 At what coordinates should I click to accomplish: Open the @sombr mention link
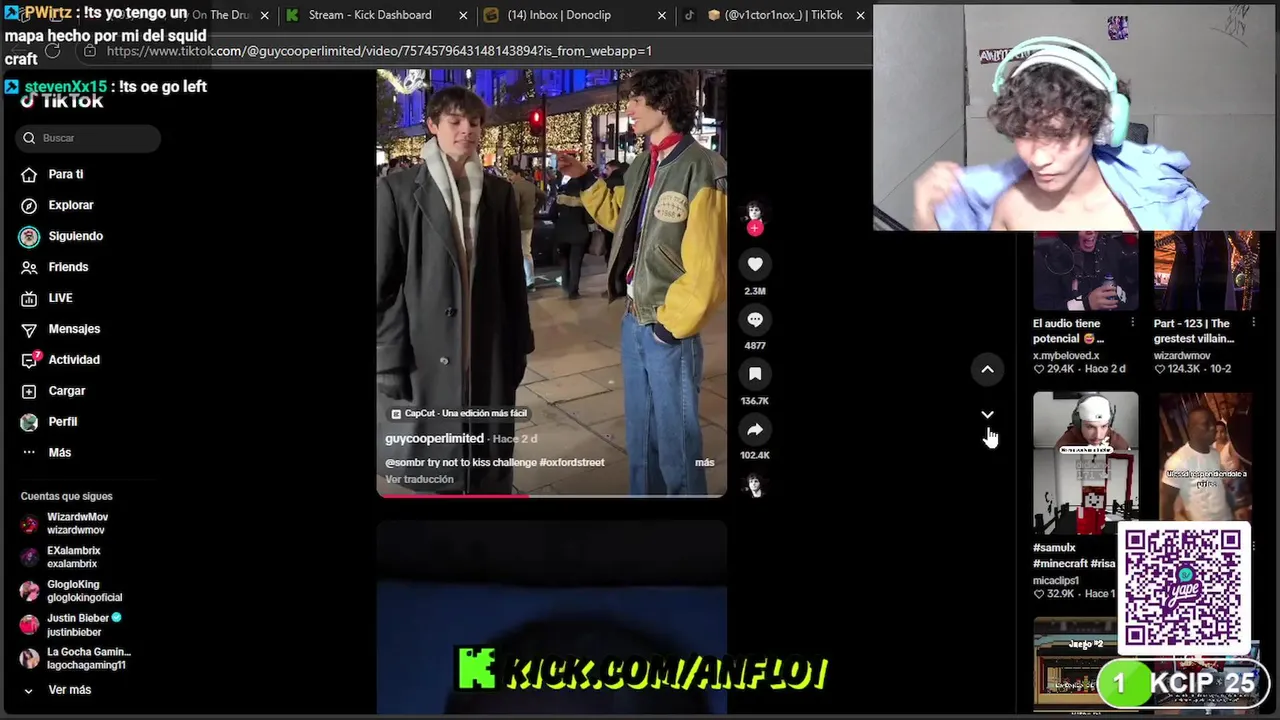(404, 462)
